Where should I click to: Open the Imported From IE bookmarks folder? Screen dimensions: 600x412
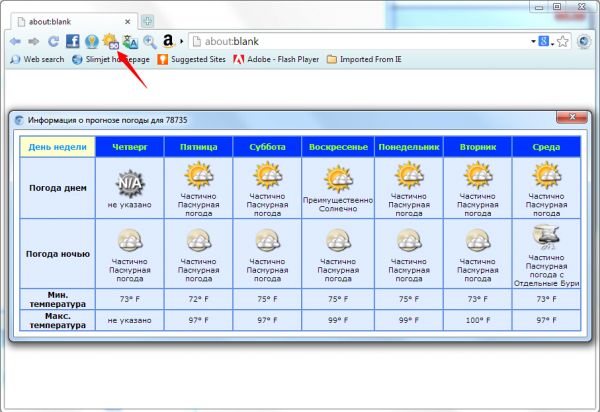coord(373,59)
